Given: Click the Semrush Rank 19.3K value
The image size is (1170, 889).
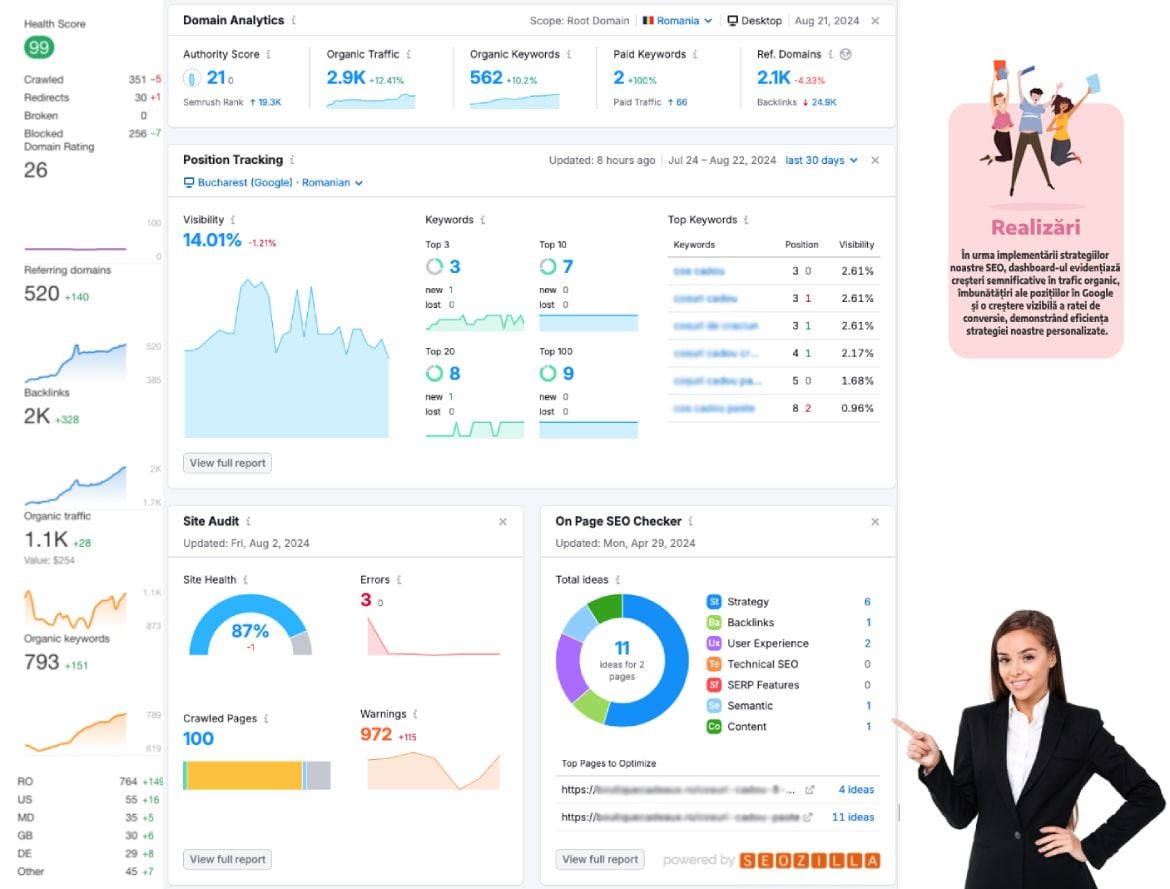Looking at the screenshot, I should 269,102.
